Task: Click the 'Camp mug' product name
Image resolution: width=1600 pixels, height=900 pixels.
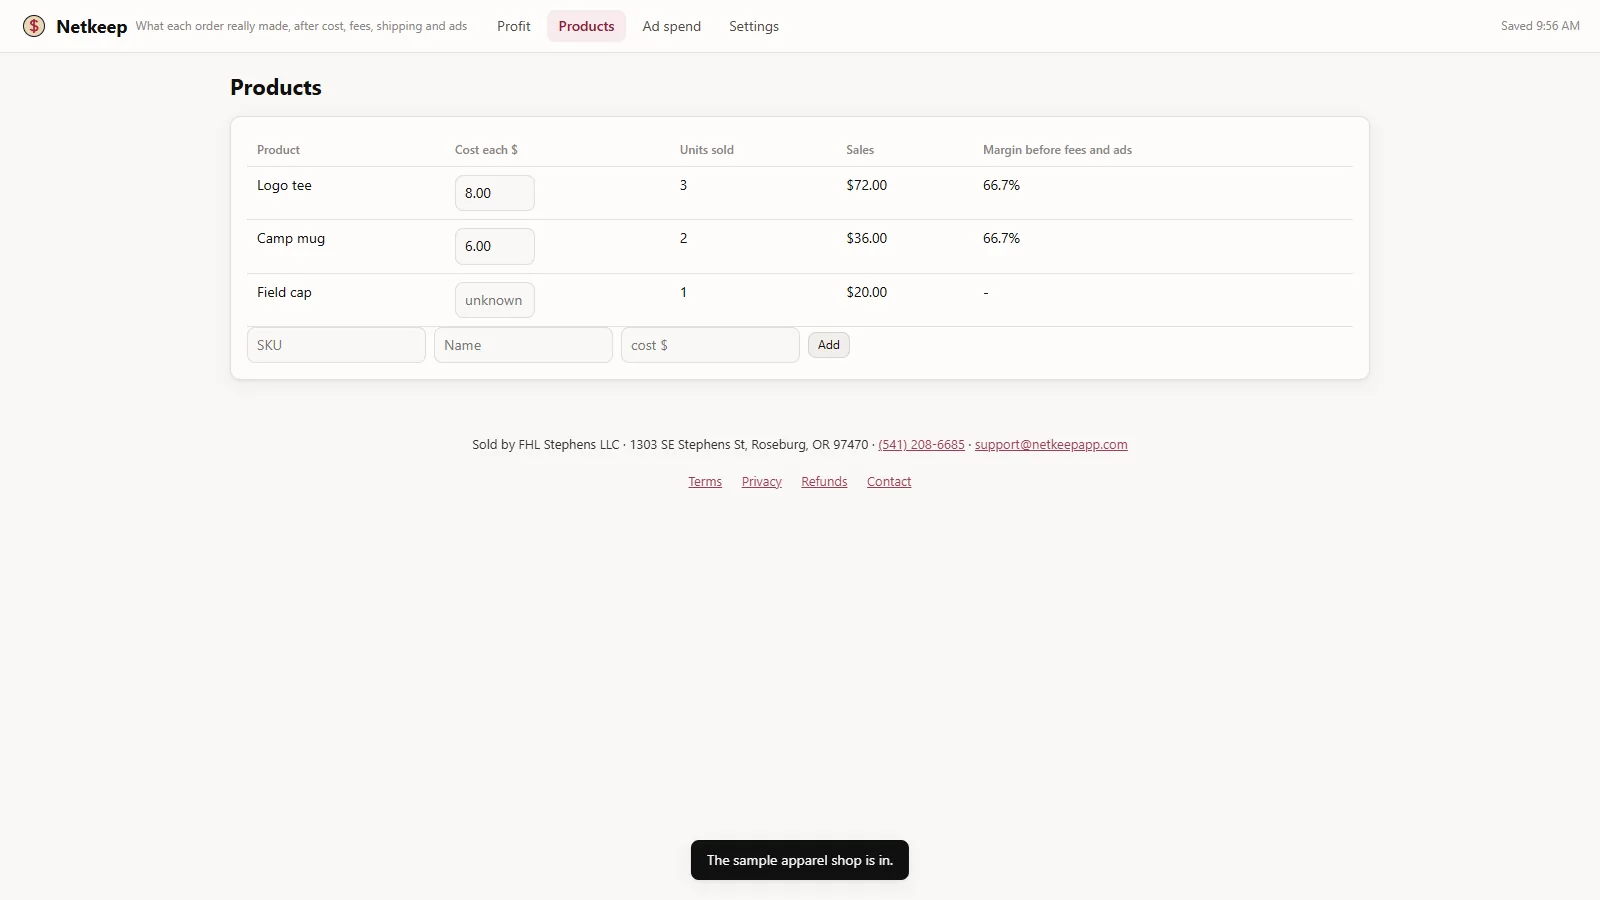Action: [291, 239]
